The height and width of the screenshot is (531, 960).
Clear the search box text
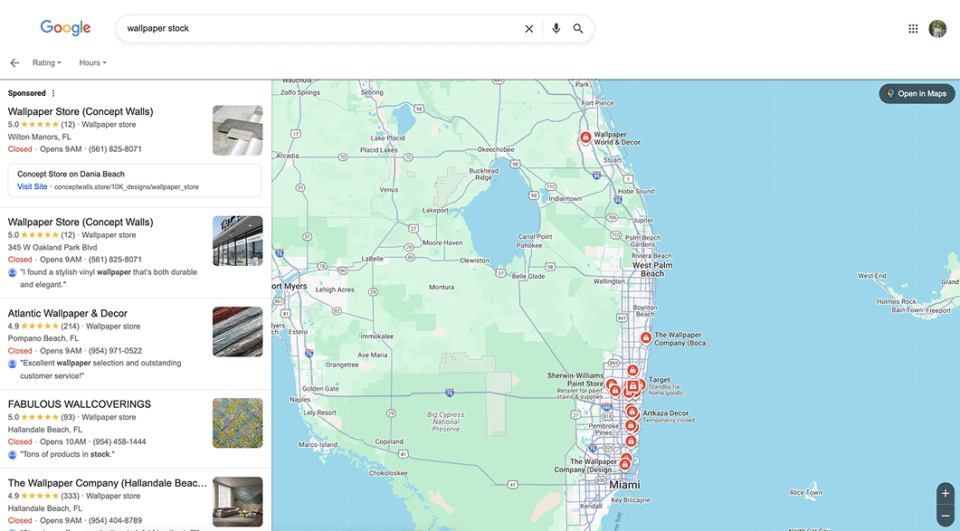529,29
